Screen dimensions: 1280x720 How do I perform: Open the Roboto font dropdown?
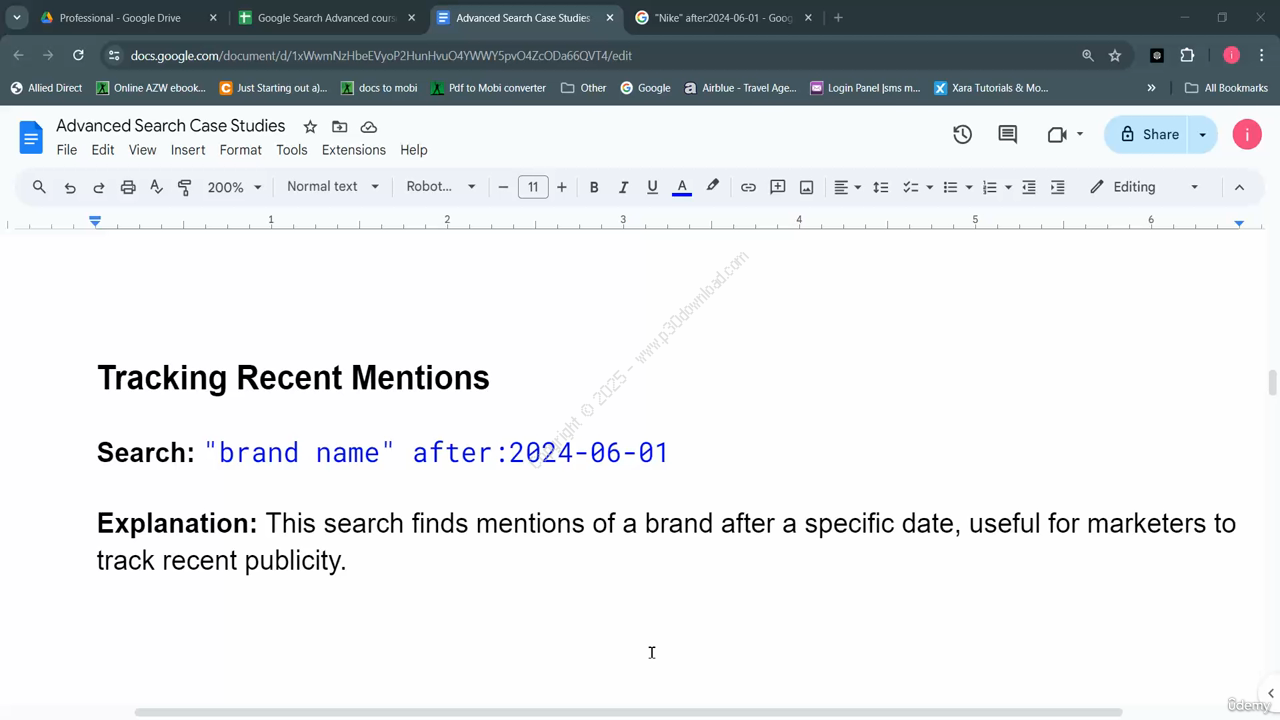click(x=441, y=187)
